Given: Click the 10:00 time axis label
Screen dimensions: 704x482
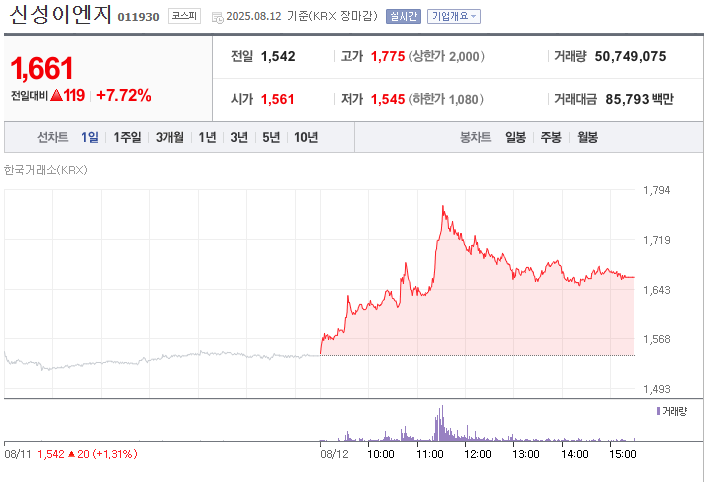Looking at the screenshot, I should [x=381, y=454].
